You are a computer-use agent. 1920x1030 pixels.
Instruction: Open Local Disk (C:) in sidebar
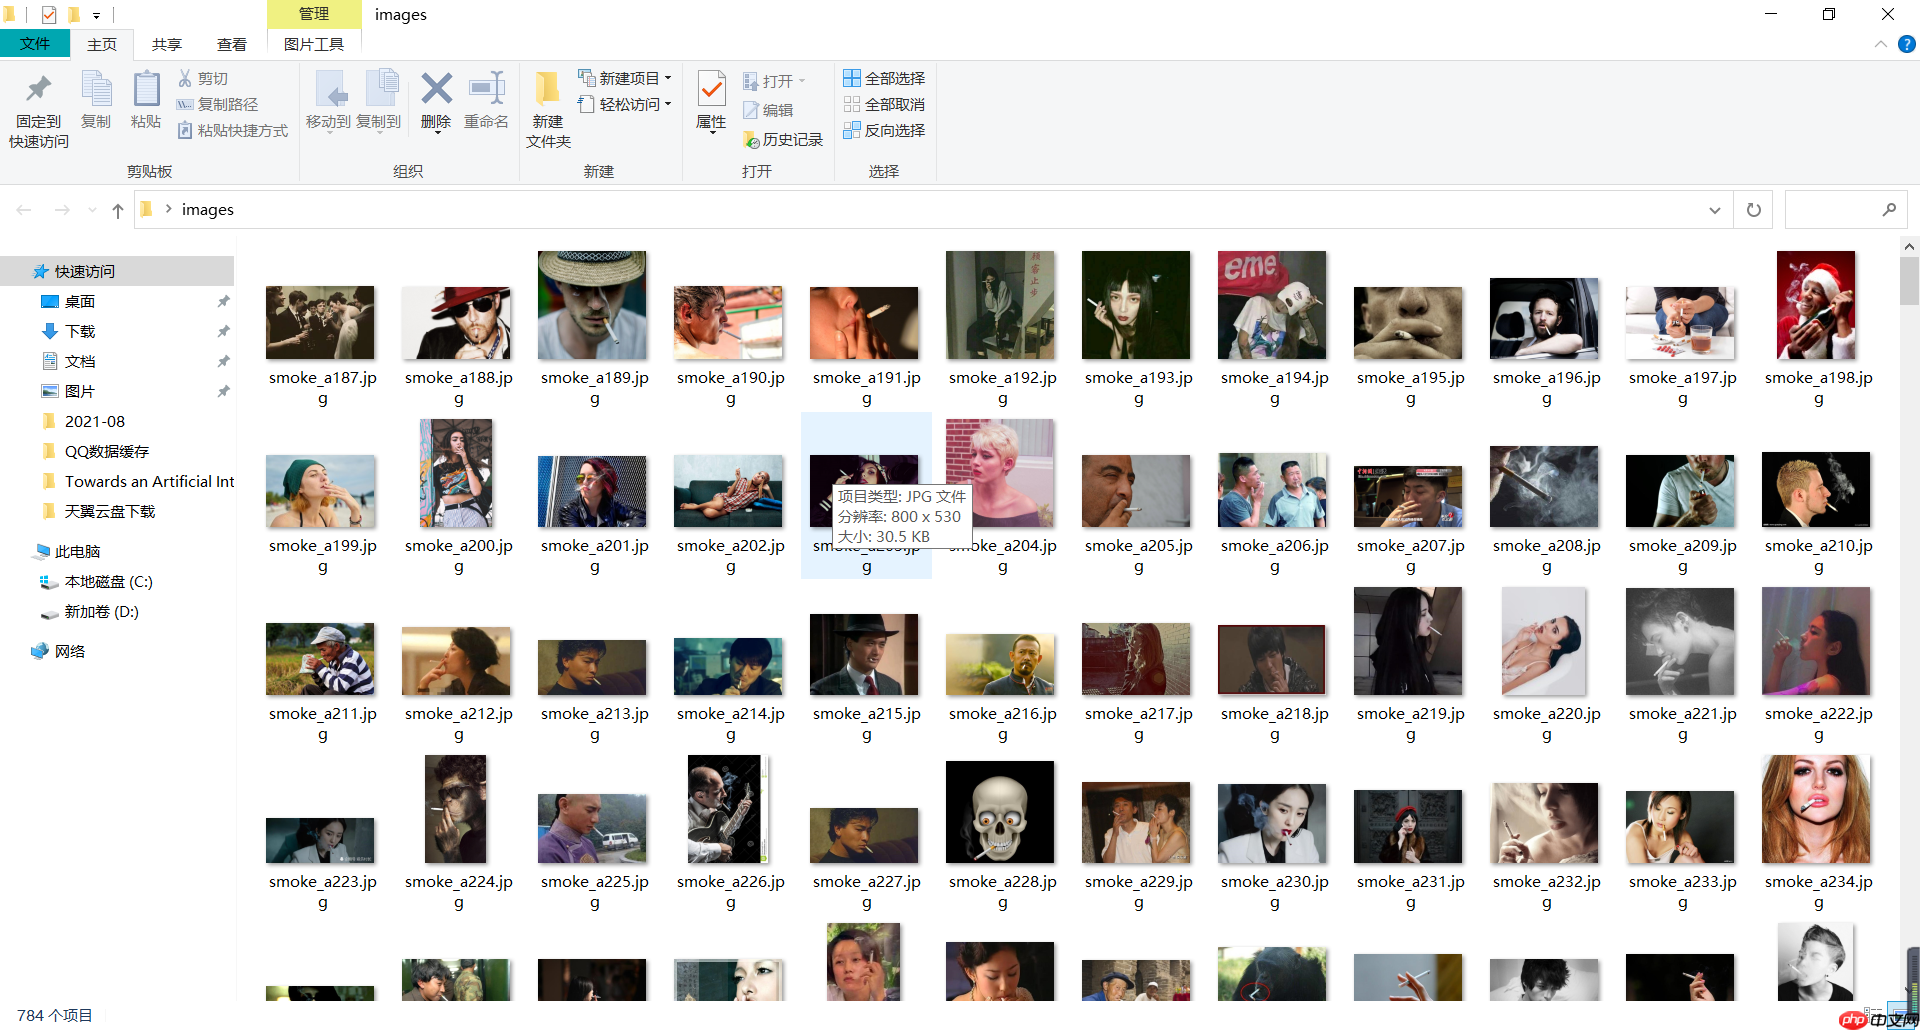(108, 581)
